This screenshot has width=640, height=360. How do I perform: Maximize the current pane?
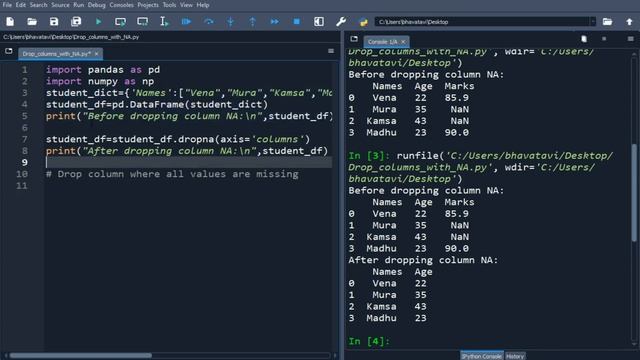click(x=319, y=22)
